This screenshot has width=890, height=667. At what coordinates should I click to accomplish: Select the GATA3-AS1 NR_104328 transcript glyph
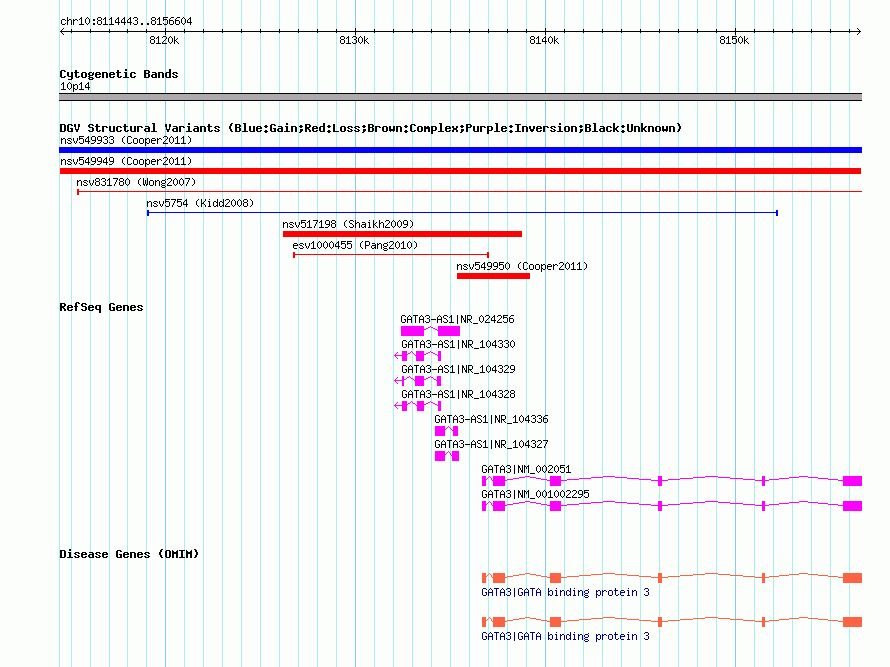coord(418,406)
